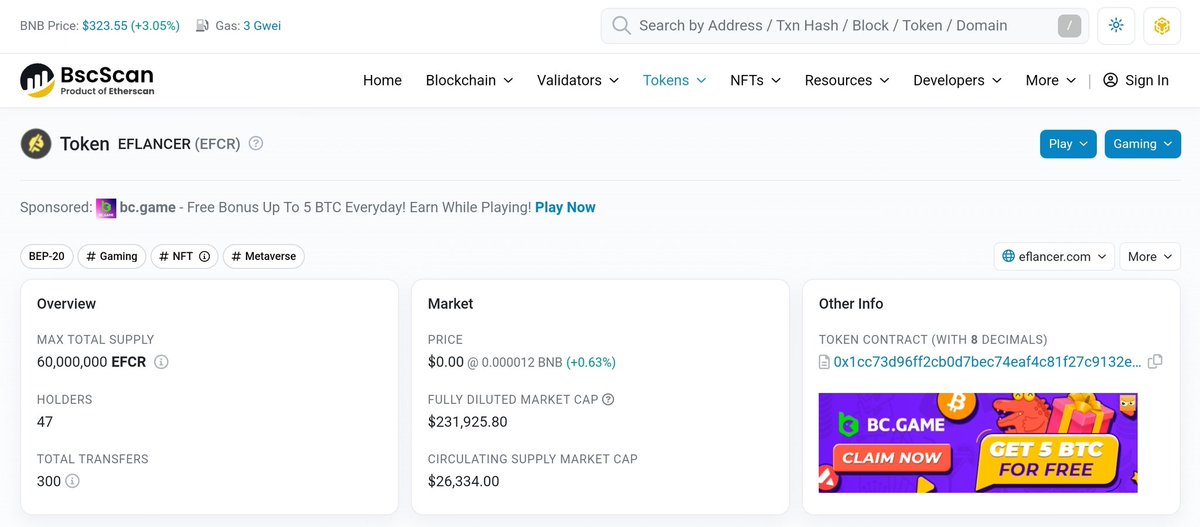Click the slash shortcut key badge
Viewport: 1200px width, 527px height.
pyautogui.click(x=1069, y=26)
